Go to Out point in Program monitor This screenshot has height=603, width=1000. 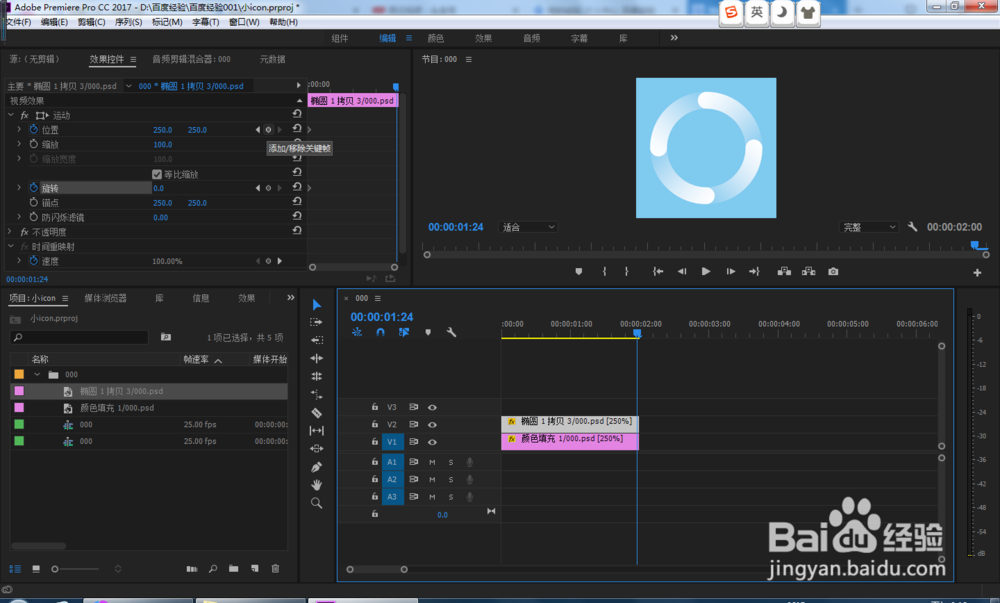(754, 272)
